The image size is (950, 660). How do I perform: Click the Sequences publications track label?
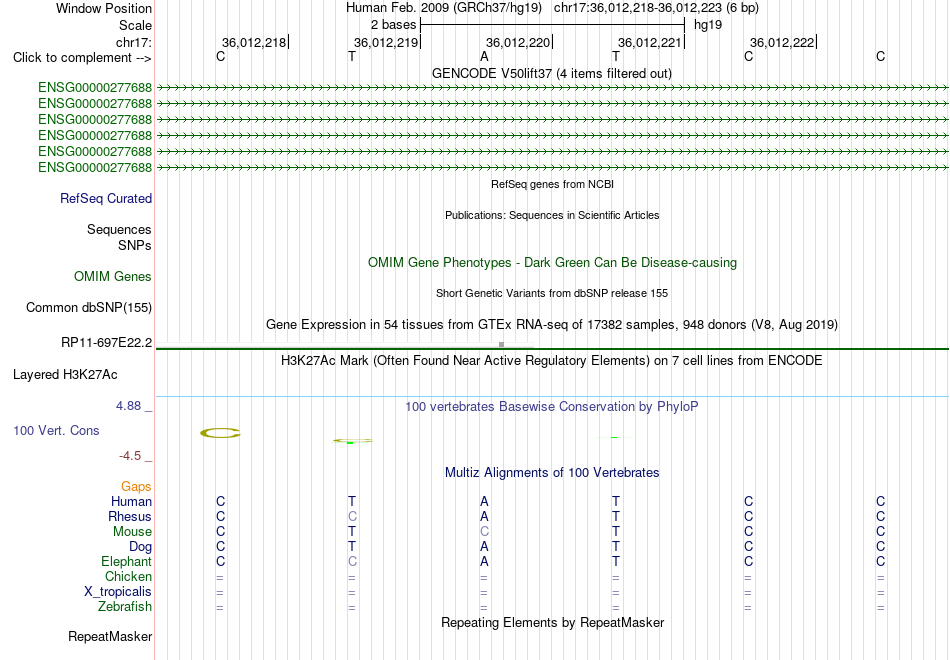tap(119, 229)
